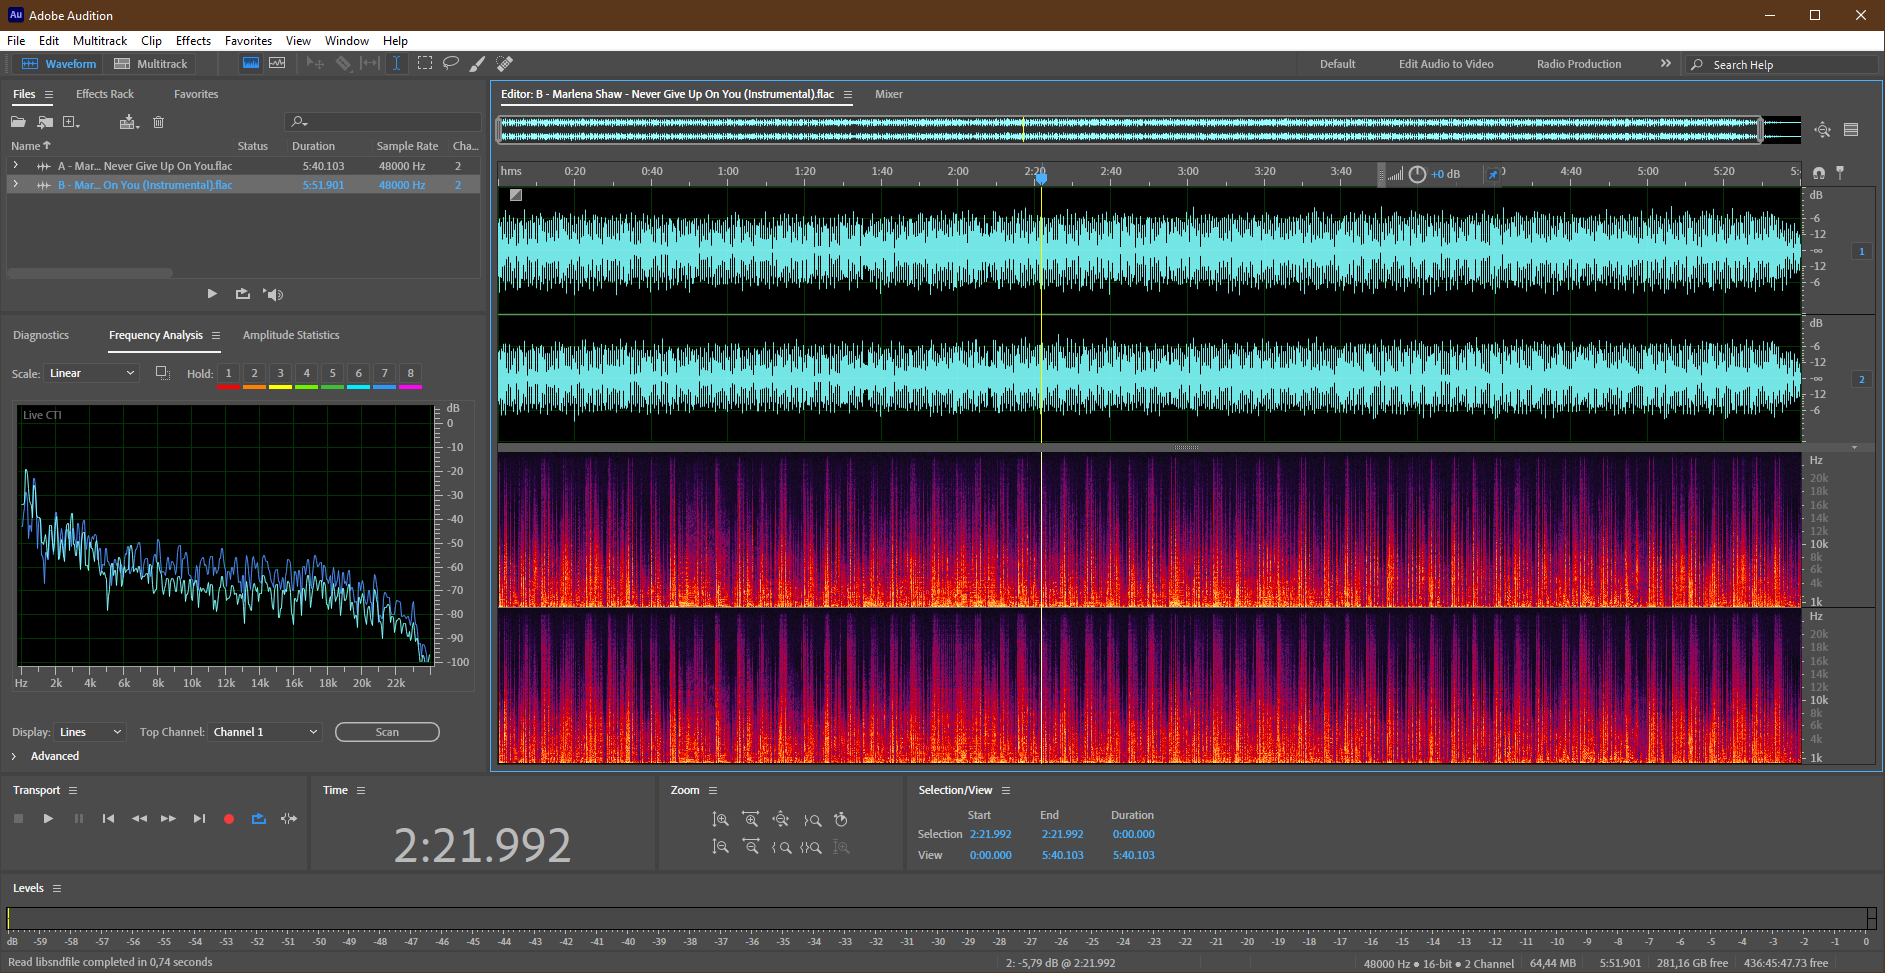Select the Paintbrush Selection tool

[x=478, y=63]
